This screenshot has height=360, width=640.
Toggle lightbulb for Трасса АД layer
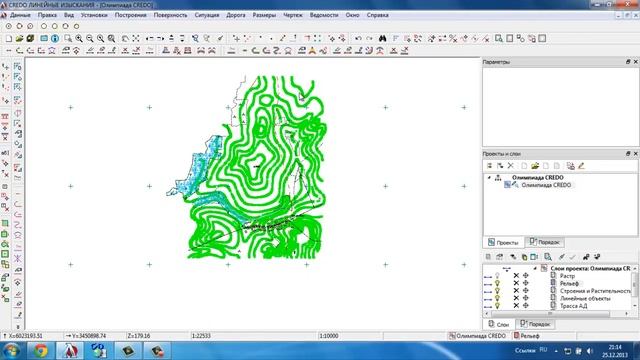[x=497, y=305]
